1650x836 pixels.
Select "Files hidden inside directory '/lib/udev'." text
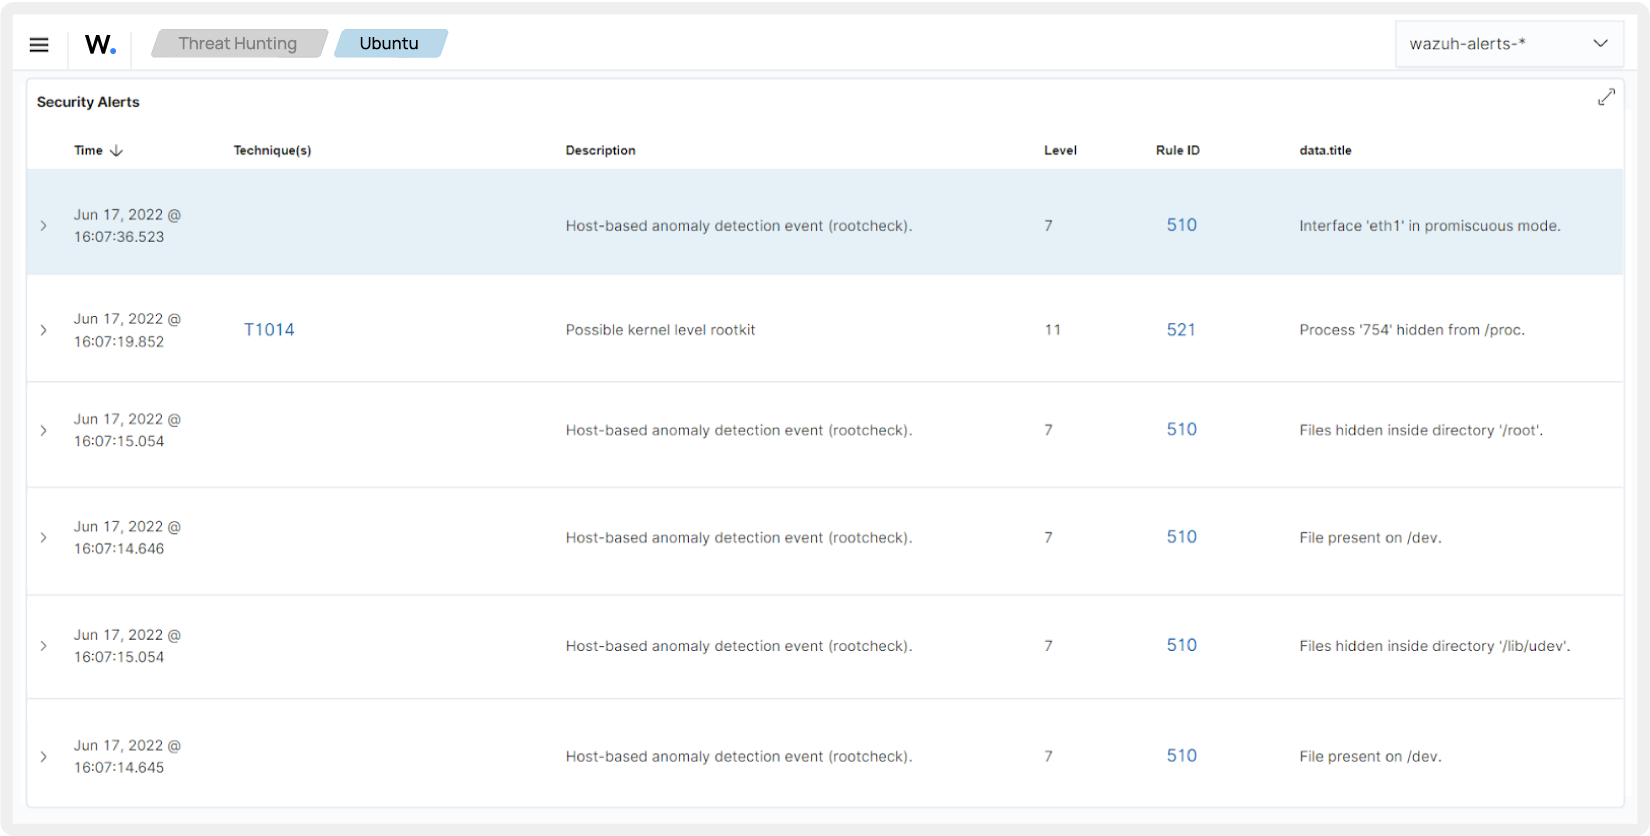click(x=1435, y=646)
